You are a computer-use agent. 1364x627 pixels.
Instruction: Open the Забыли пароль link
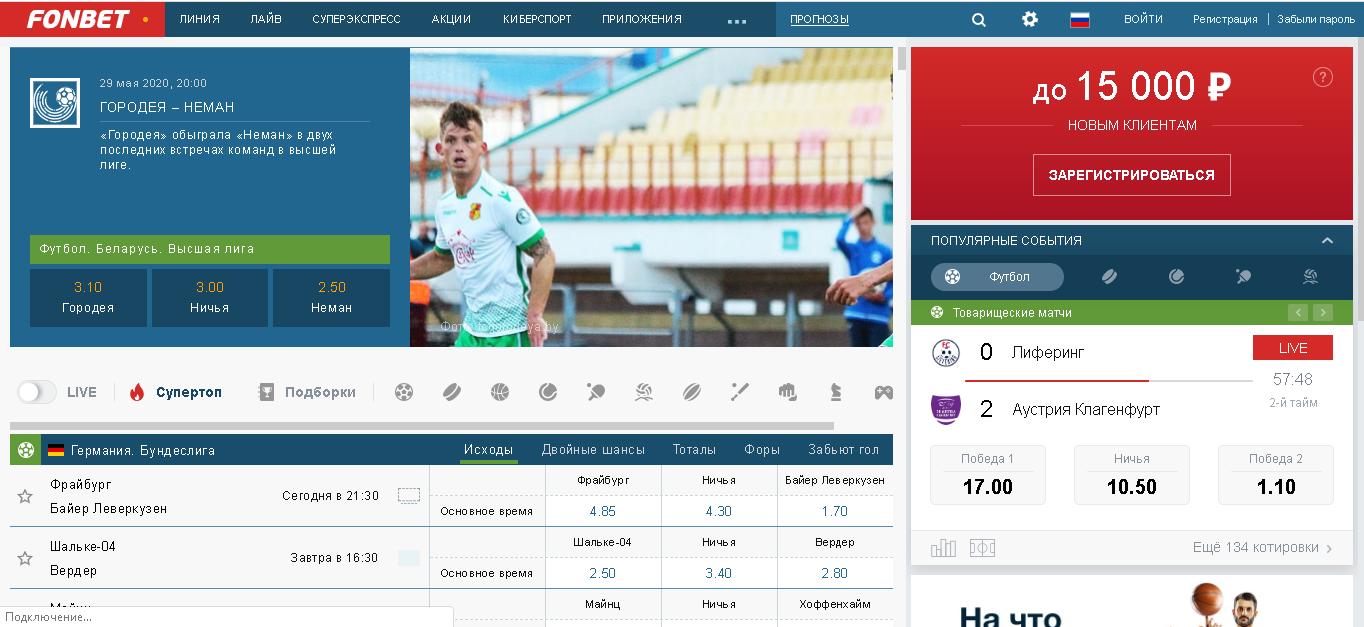(1316, 19)
